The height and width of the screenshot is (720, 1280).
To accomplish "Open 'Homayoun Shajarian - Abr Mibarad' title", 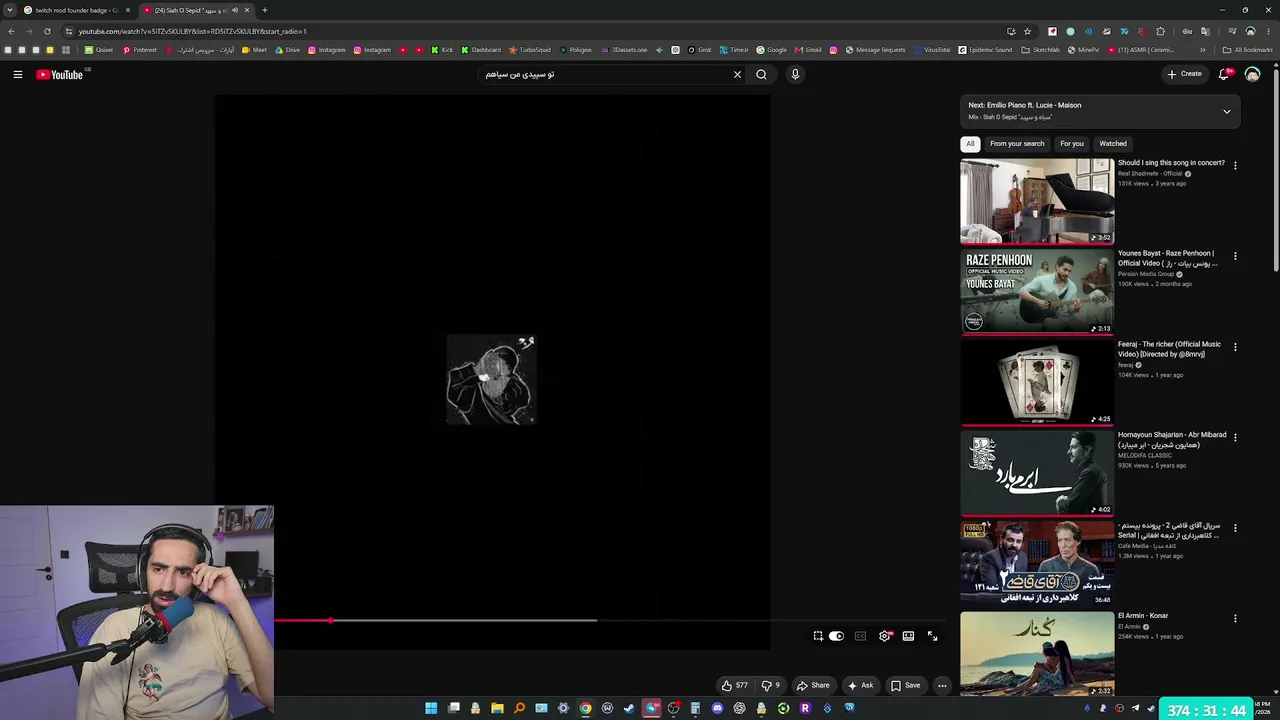I will pos(1172,440).
